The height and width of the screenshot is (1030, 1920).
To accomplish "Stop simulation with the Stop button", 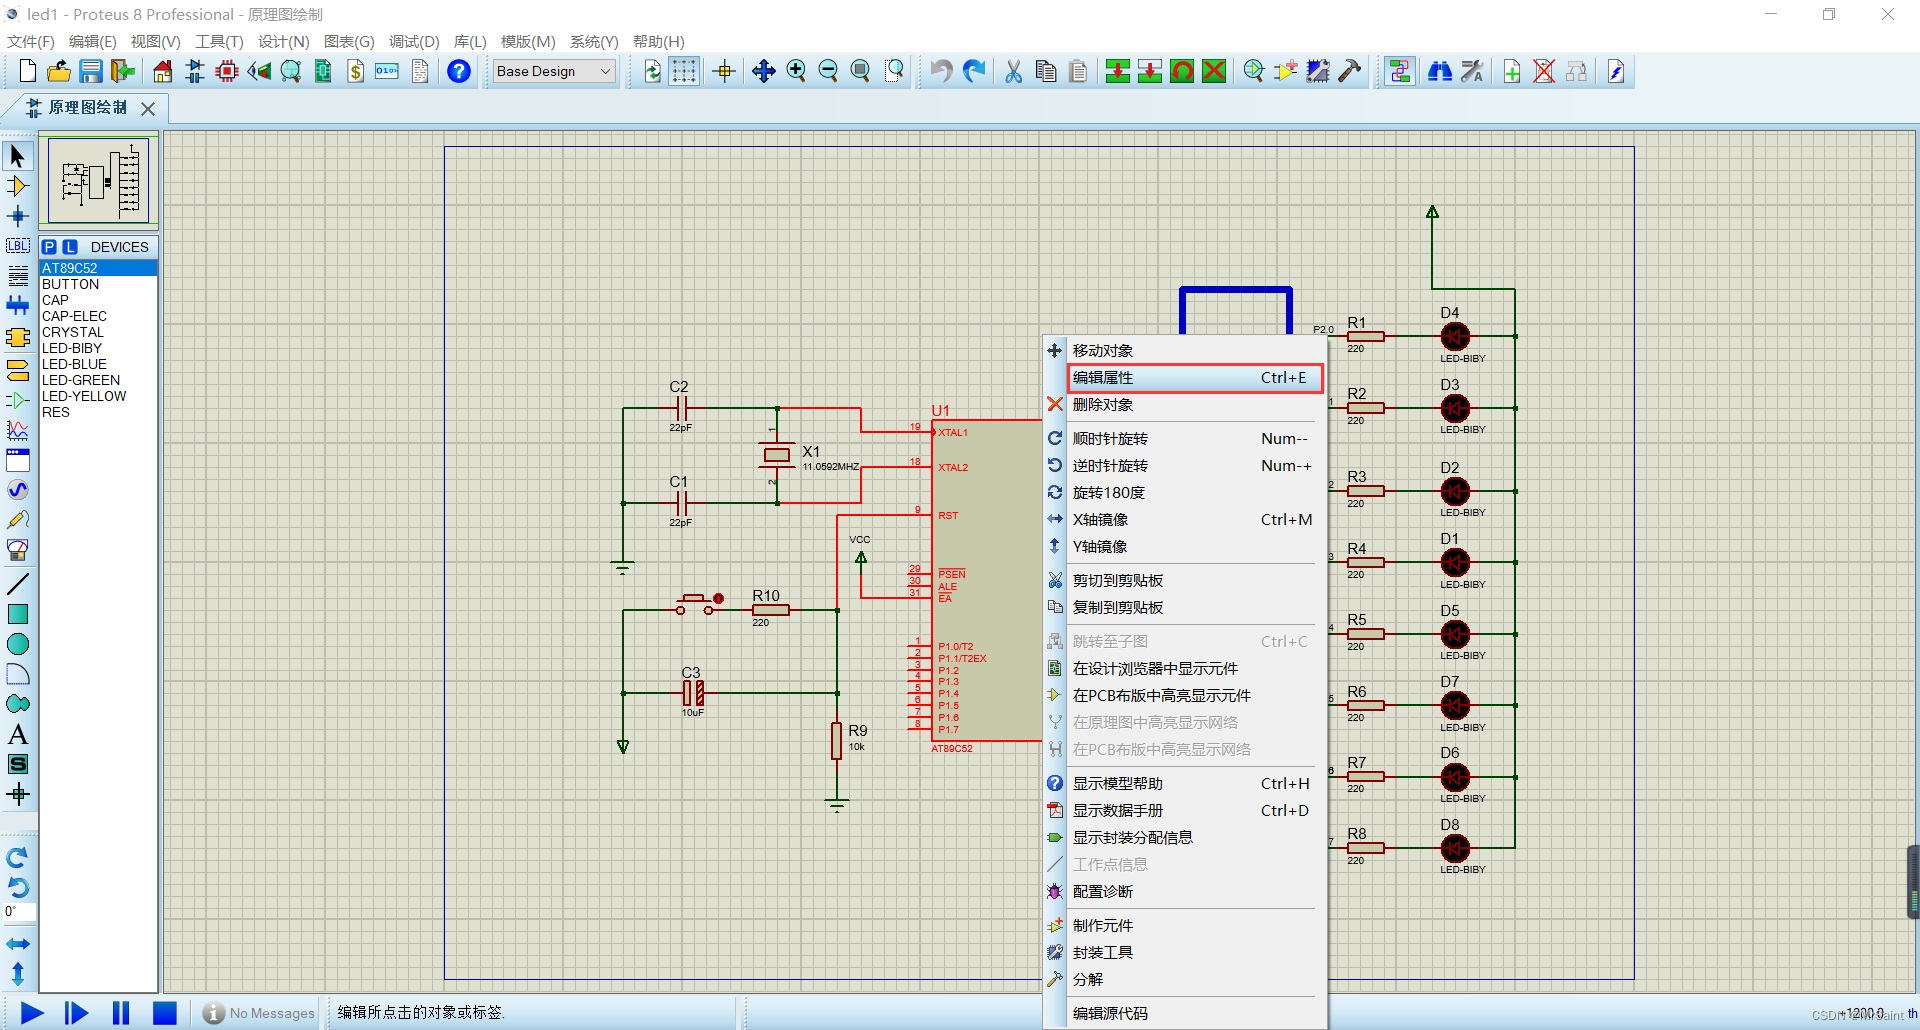I will pos(164,1013).
